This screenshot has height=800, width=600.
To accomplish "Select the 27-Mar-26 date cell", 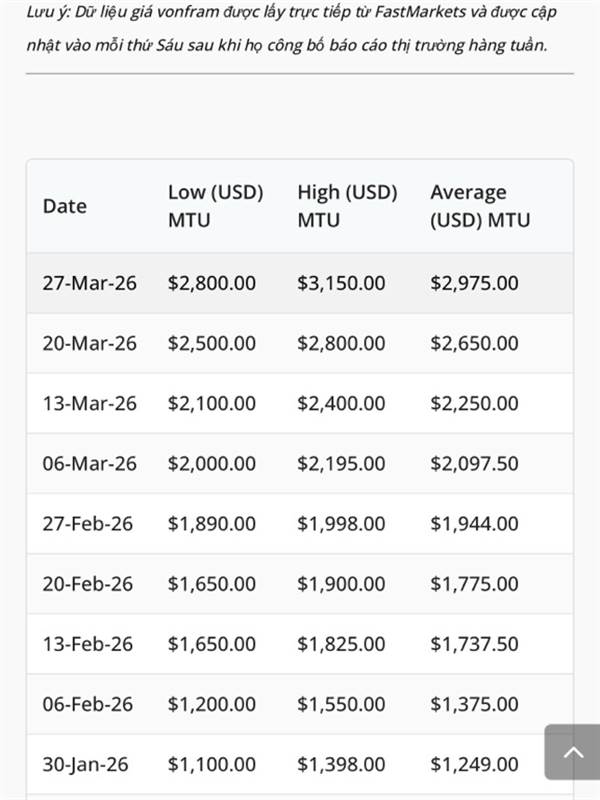I will coord(89,283).
